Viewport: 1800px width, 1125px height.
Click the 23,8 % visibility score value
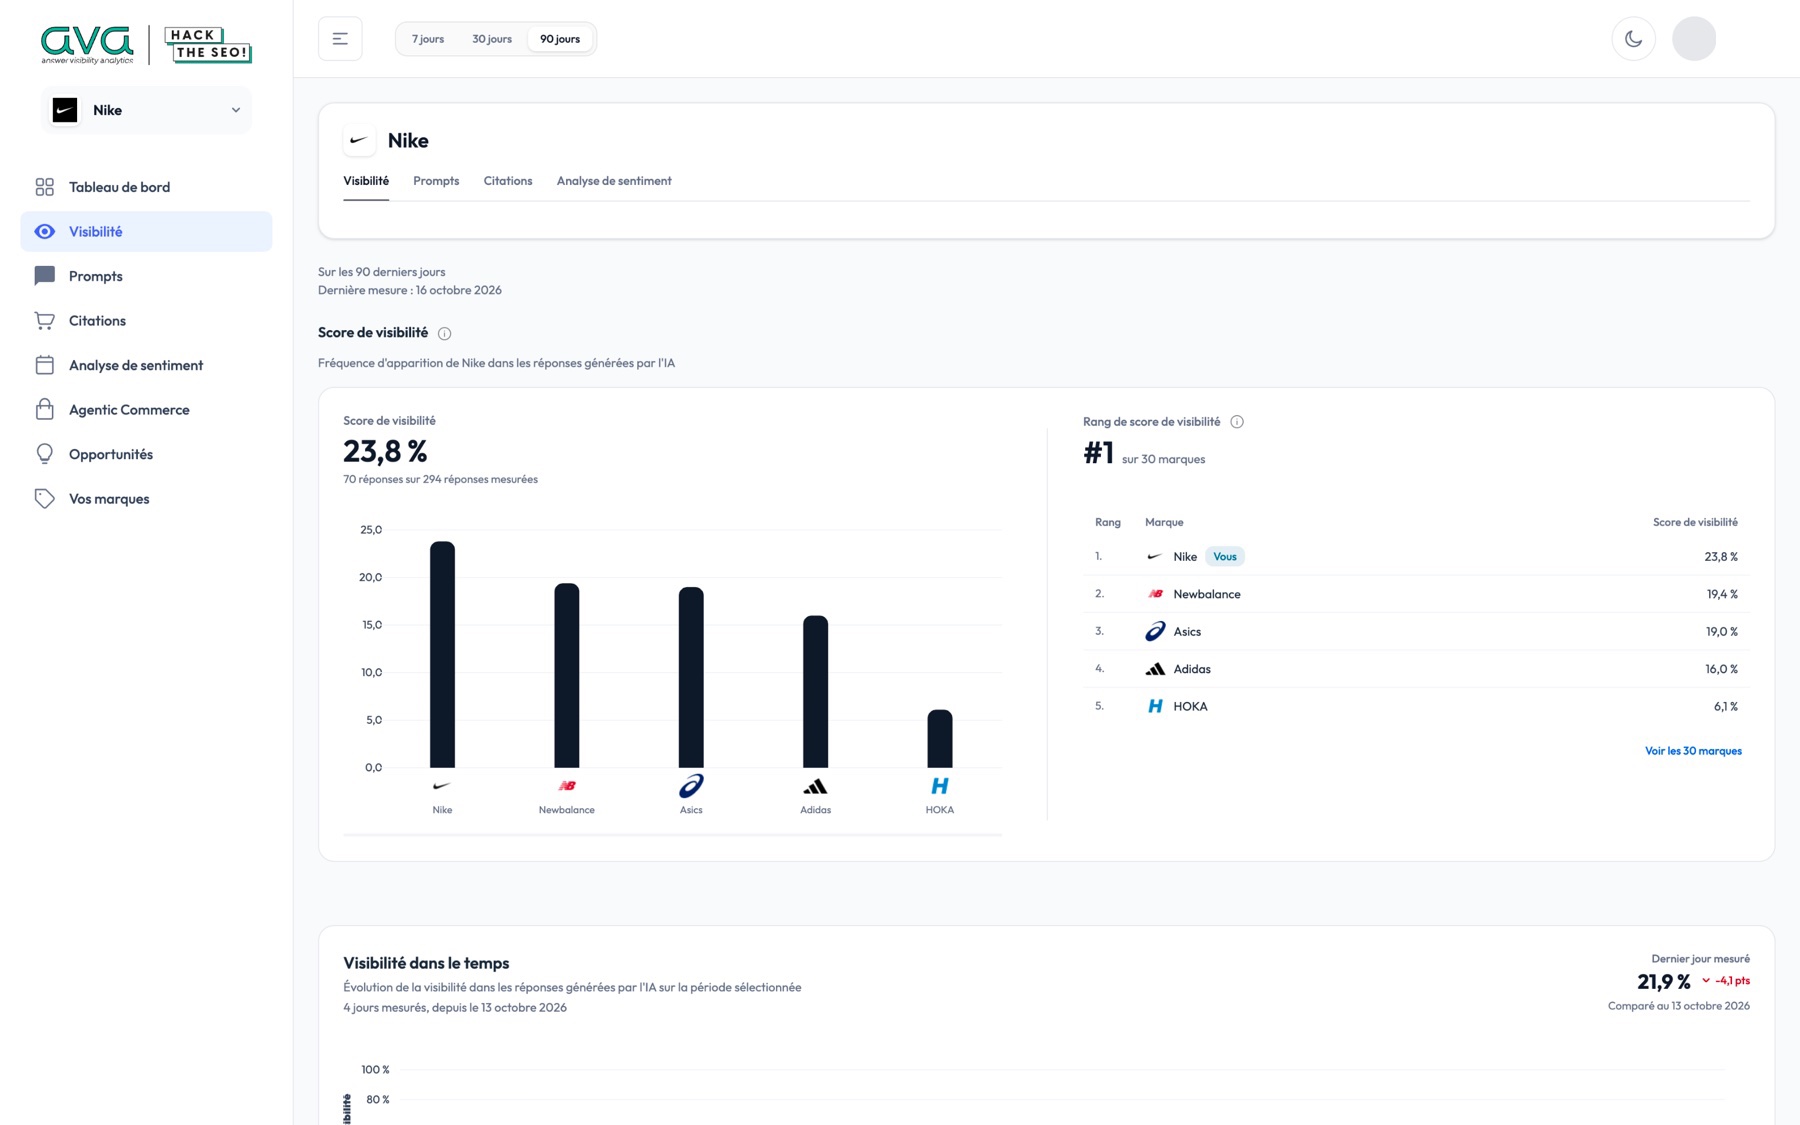pos(385,451)
